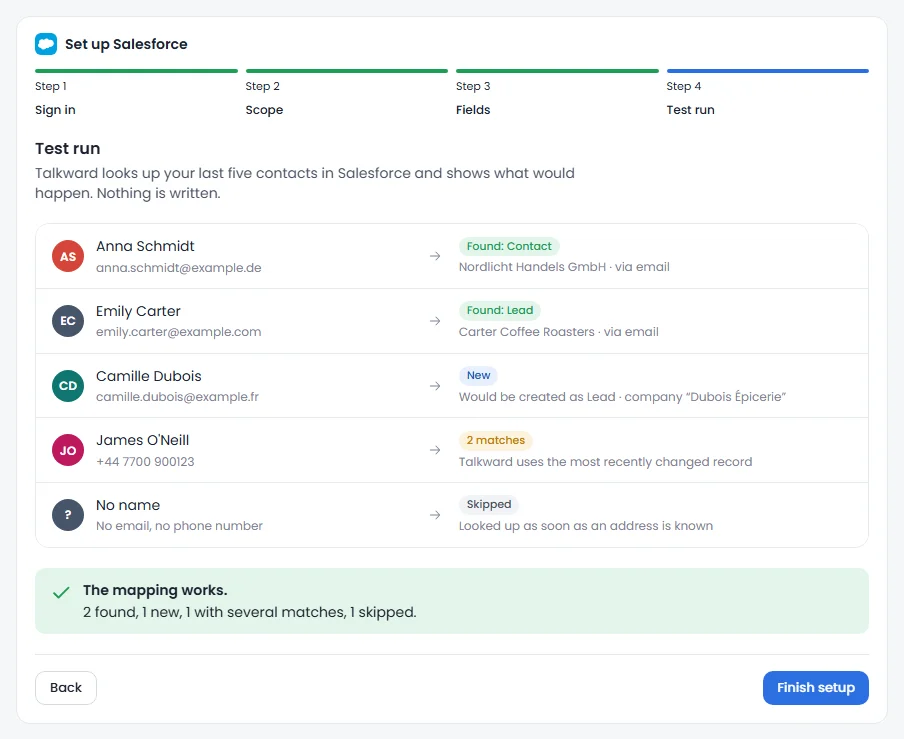Click the 'Skipped' badge
Image resolution: width=904 pixels, height=739 pixels.
point(489,504)
